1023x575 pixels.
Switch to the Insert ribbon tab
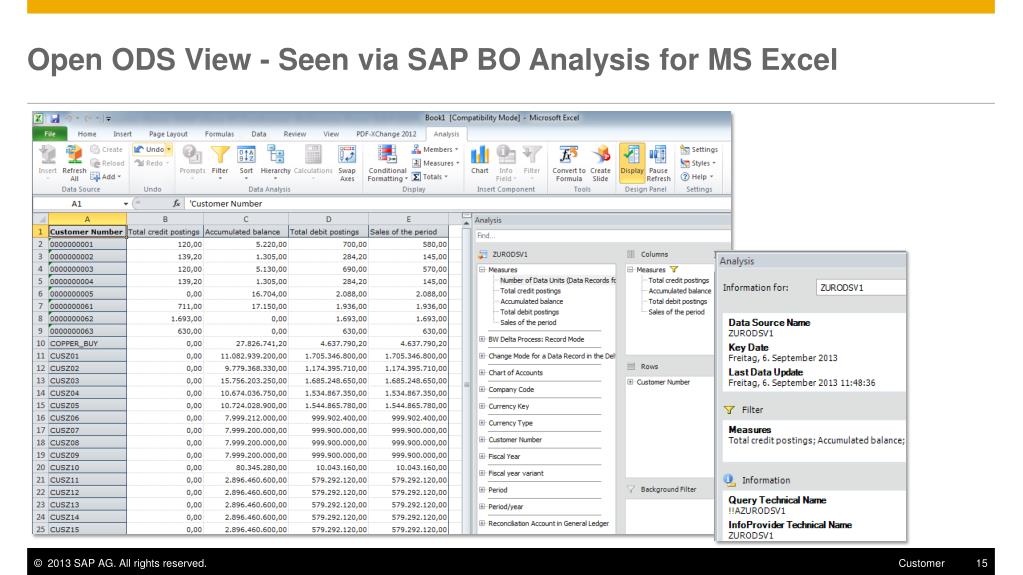point(122,134)
